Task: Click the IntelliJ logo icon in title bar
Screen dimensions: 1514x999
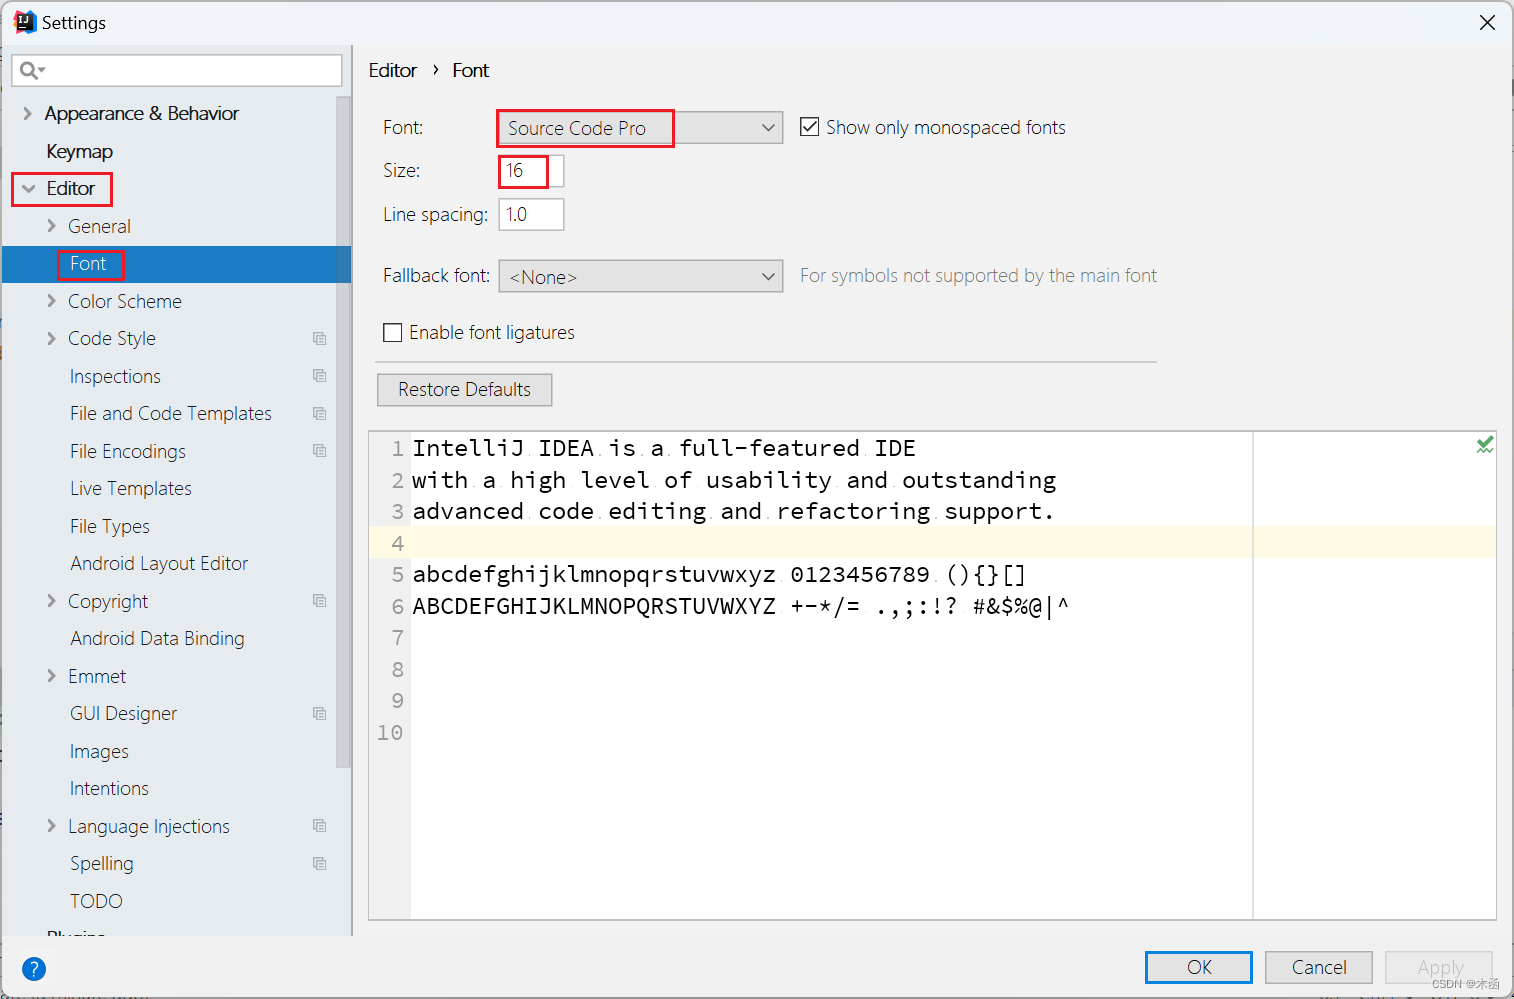Action: coord(25,22)
